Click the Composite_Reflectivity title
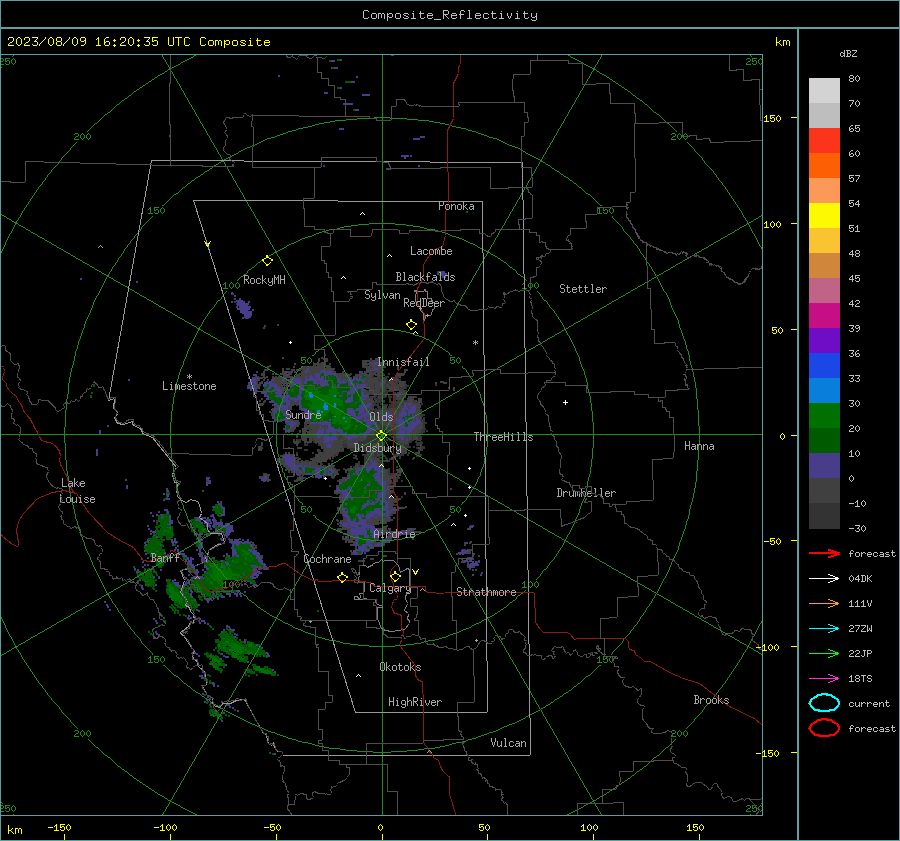The image size is (900, 841). point(449,15)
